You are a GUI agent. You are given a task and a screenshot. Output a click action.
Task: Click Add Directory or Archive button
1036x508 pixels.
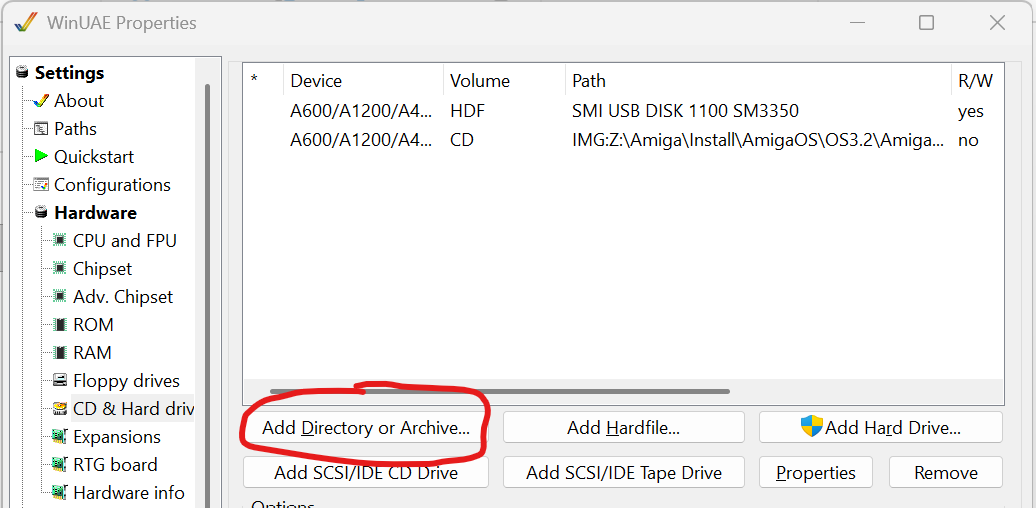click(x=365, y=428)
